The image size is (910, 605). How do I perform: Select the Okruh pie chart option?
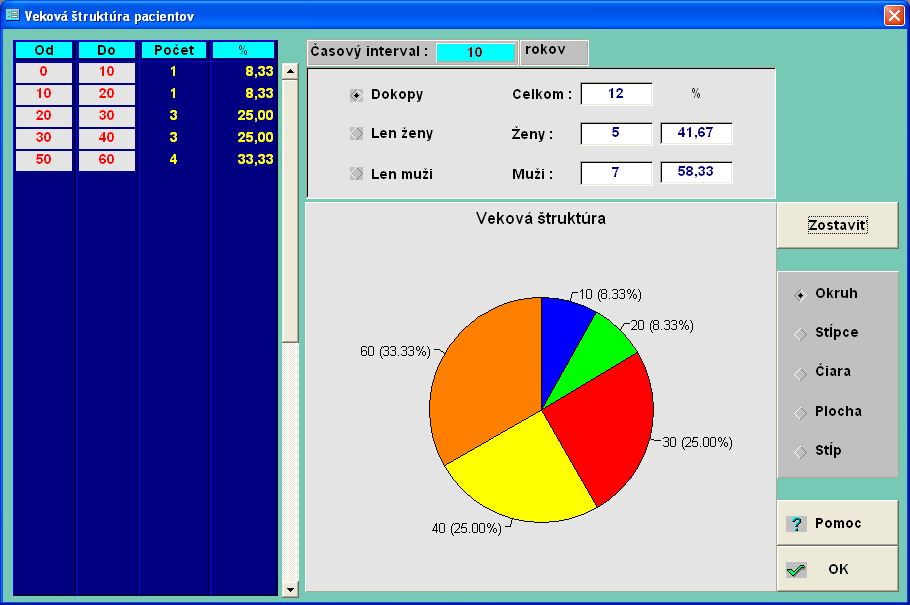800,294
